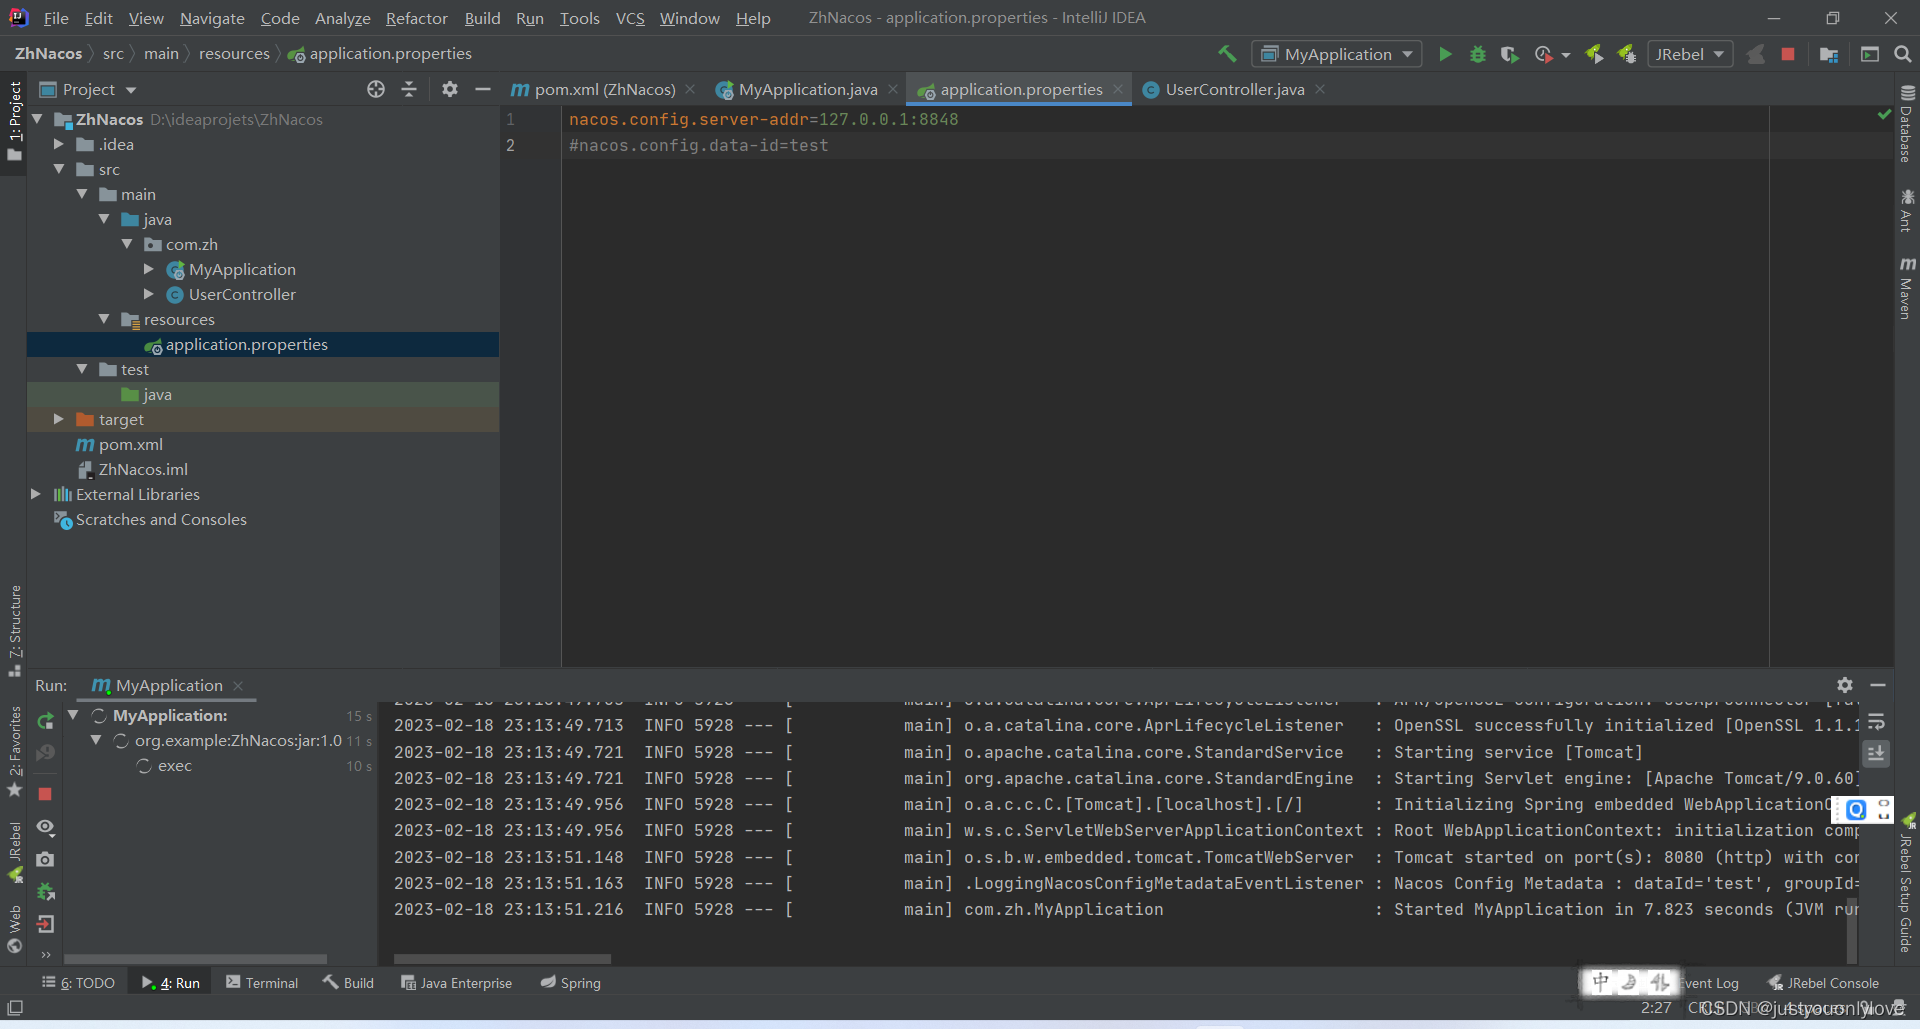The height and width of the screenshot is (1029, 1920).
Task: Toggle scroll to end of console
Action: 1877,753
